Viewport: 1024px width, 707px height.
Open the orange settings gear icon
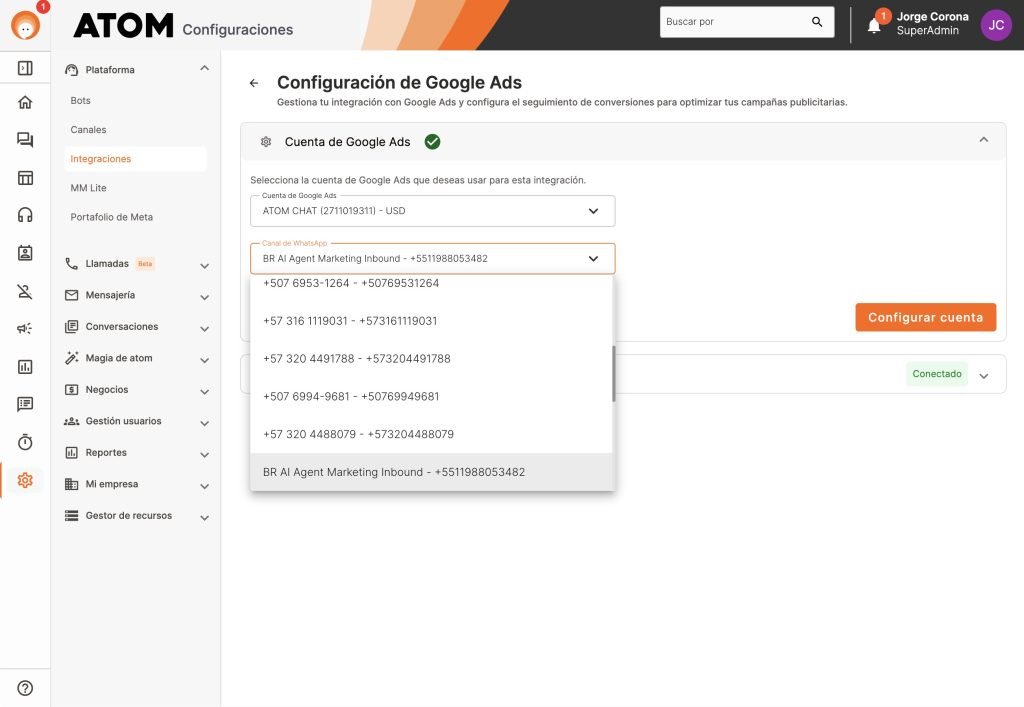tap(25, 480)
